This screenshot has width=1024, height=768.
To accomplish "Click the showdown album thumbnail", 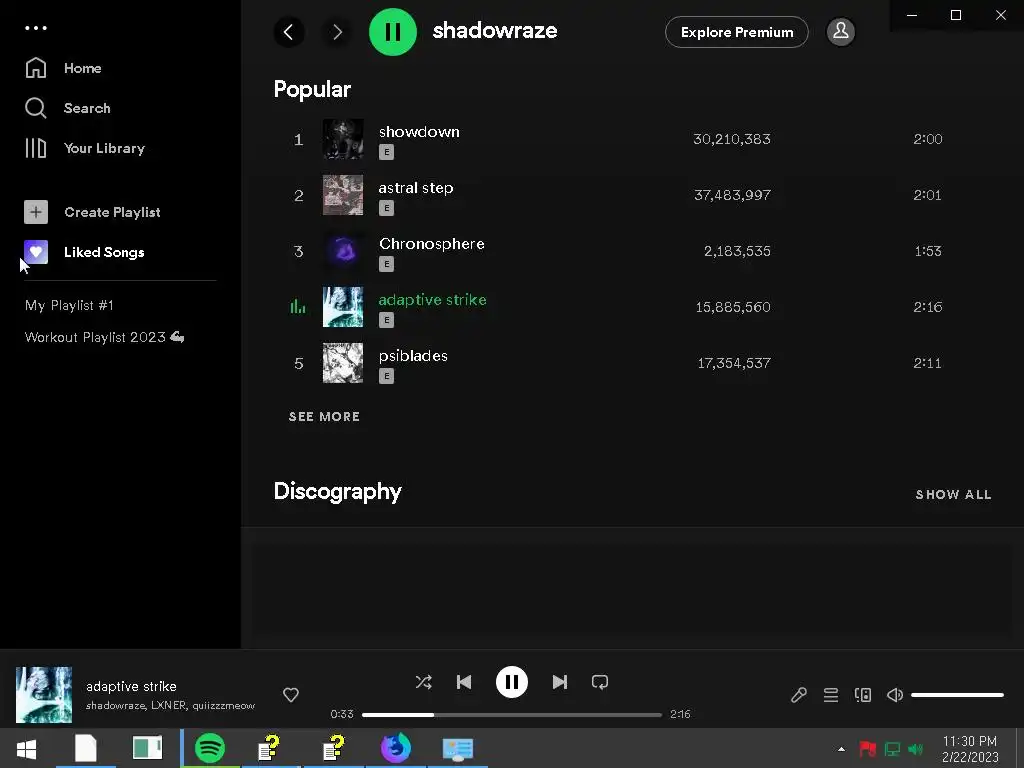I will click(x=343, y=139).
